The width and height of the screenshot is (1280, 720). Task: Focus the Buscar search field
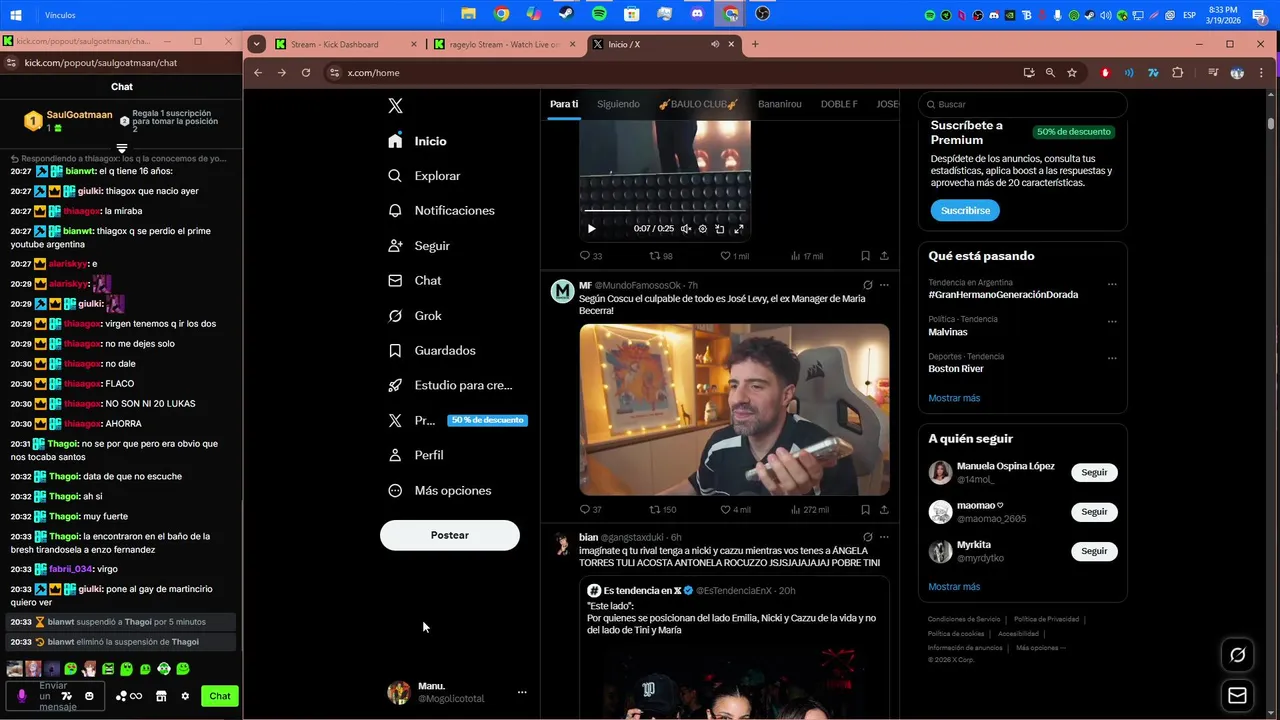pyautogui.click(x=1022, y=104)
